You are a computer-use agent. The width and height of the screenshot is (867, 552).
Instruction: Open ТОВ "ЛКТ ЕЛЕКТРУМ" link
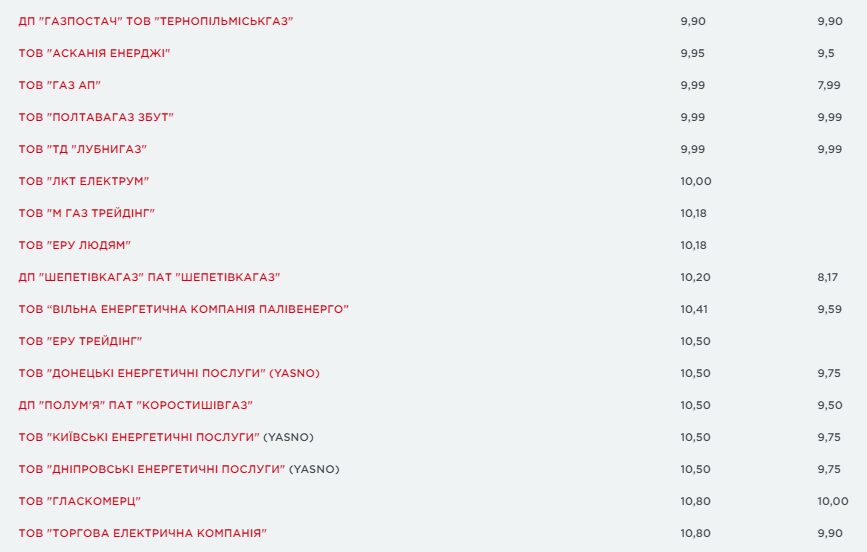tap(83, 181)
